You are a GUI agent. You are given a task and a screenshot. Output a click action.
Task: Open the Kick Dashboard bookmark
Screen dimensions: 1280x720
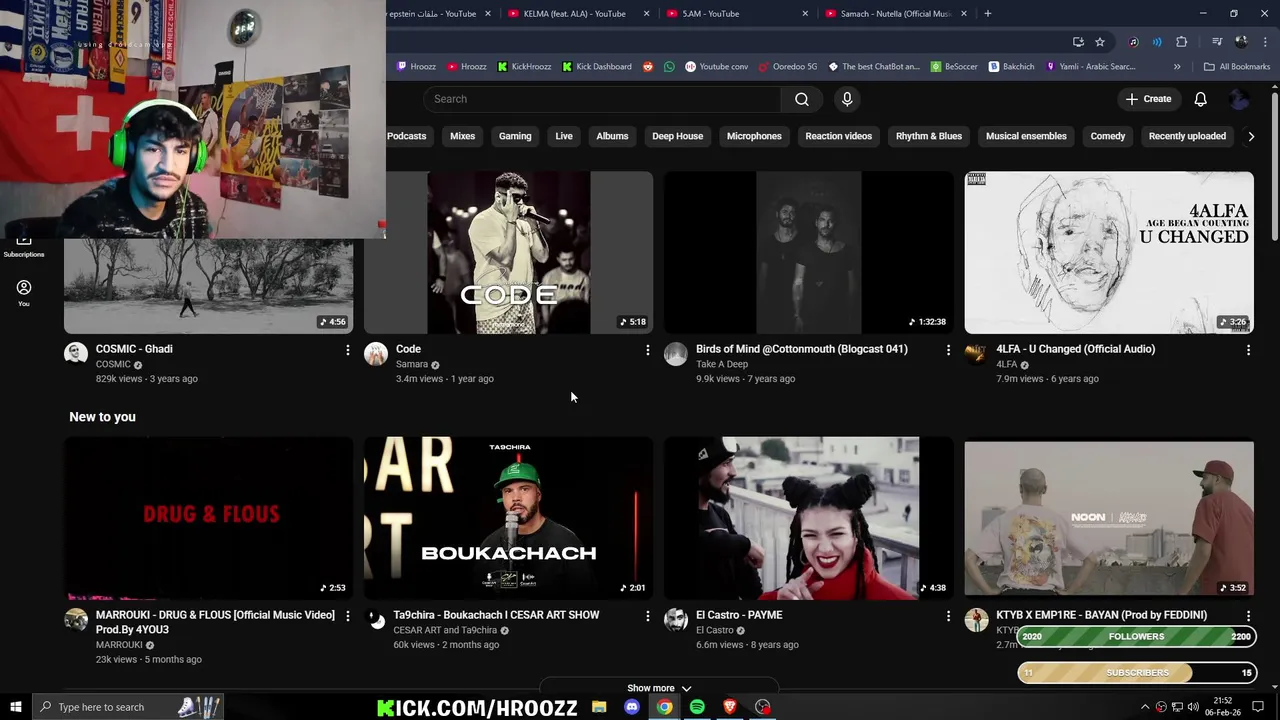596,67
